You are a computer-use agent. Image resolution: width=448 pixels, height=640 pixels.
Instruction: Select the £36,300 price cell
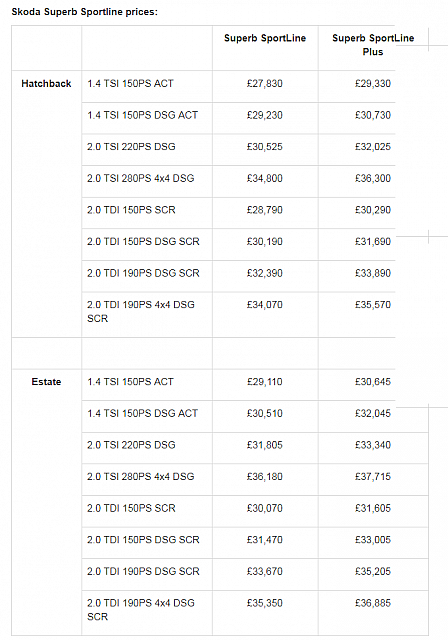click(x=373, y=178)
